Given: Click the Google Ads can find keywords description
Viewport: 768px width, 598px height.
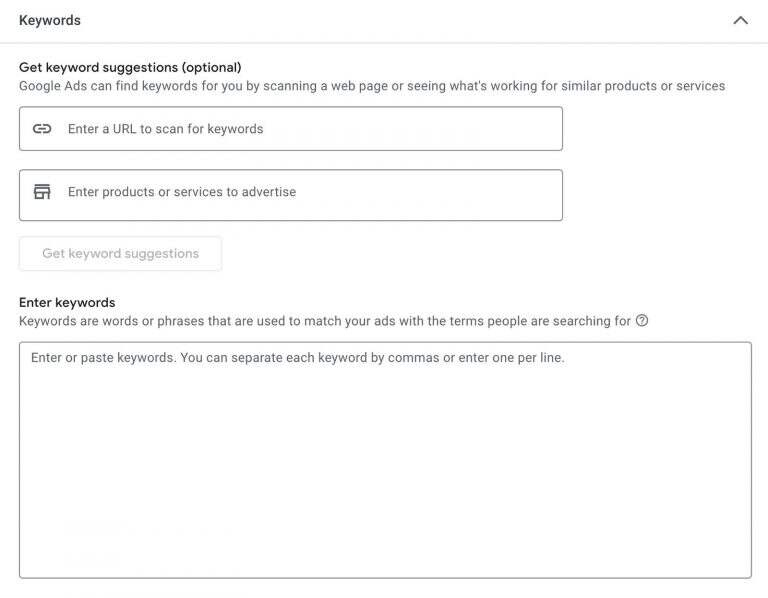Looking at the screenshot, I should coord(372,86).
